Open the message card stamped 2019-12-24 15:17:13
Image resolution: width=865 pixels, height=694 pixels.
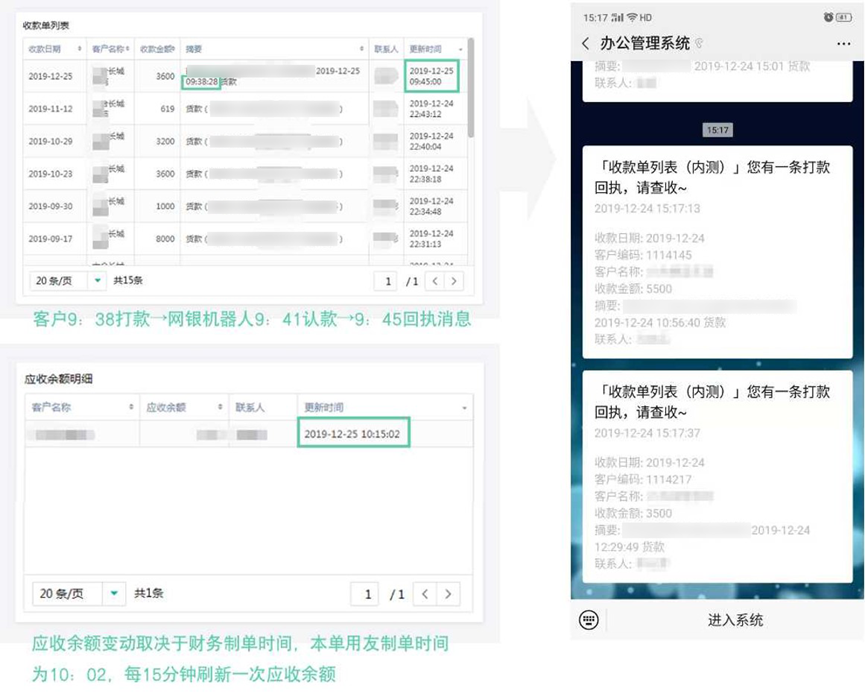[717, 252]
